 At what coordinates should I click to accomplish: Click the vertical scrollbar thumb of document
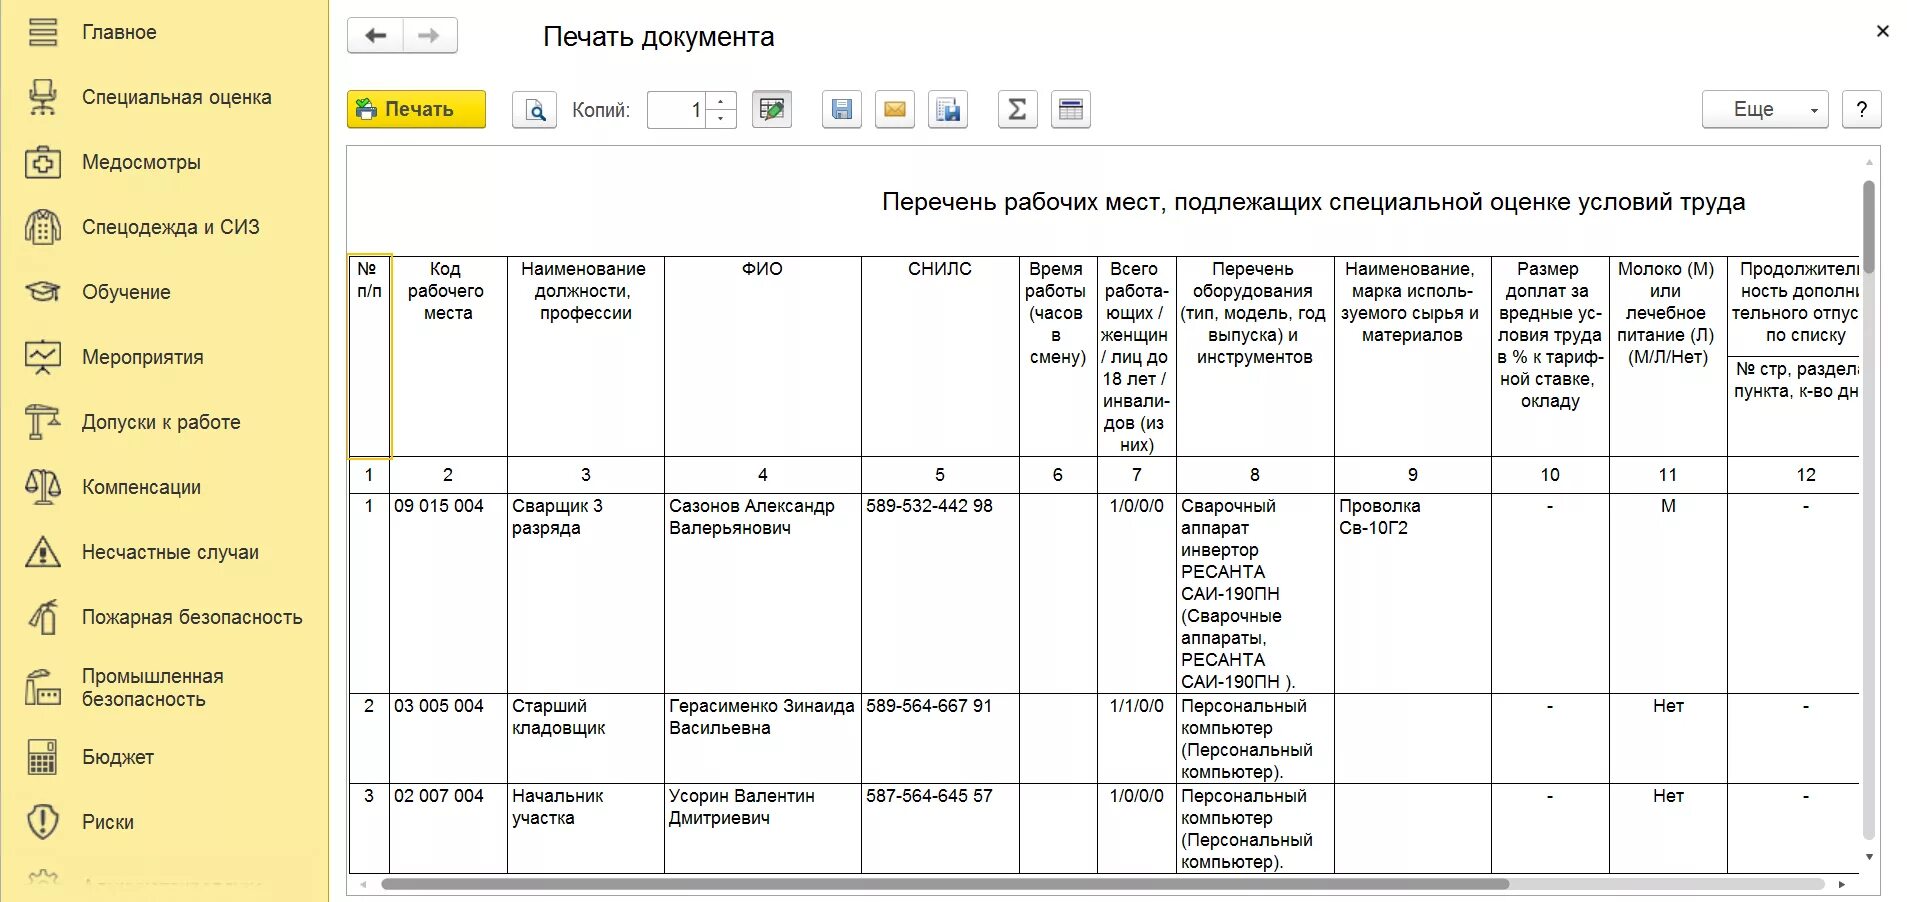1869,227
